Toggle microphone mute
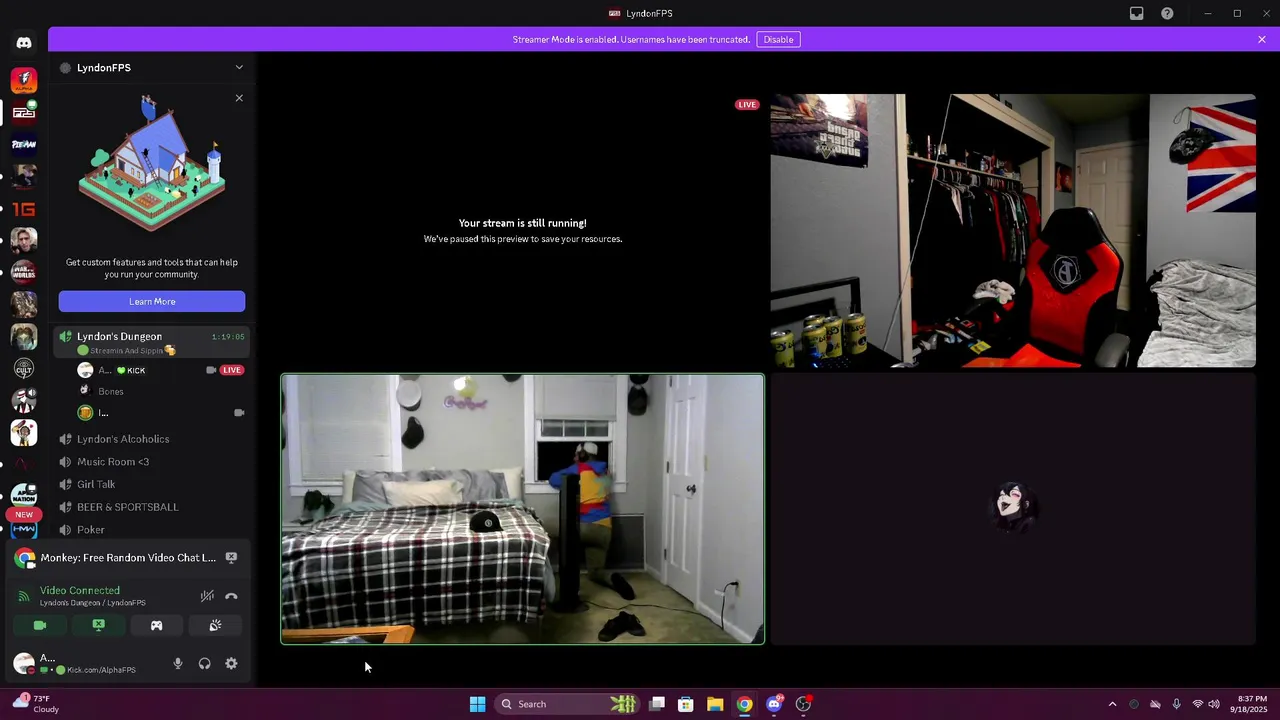1280x720 pixels. pos(178,663)
